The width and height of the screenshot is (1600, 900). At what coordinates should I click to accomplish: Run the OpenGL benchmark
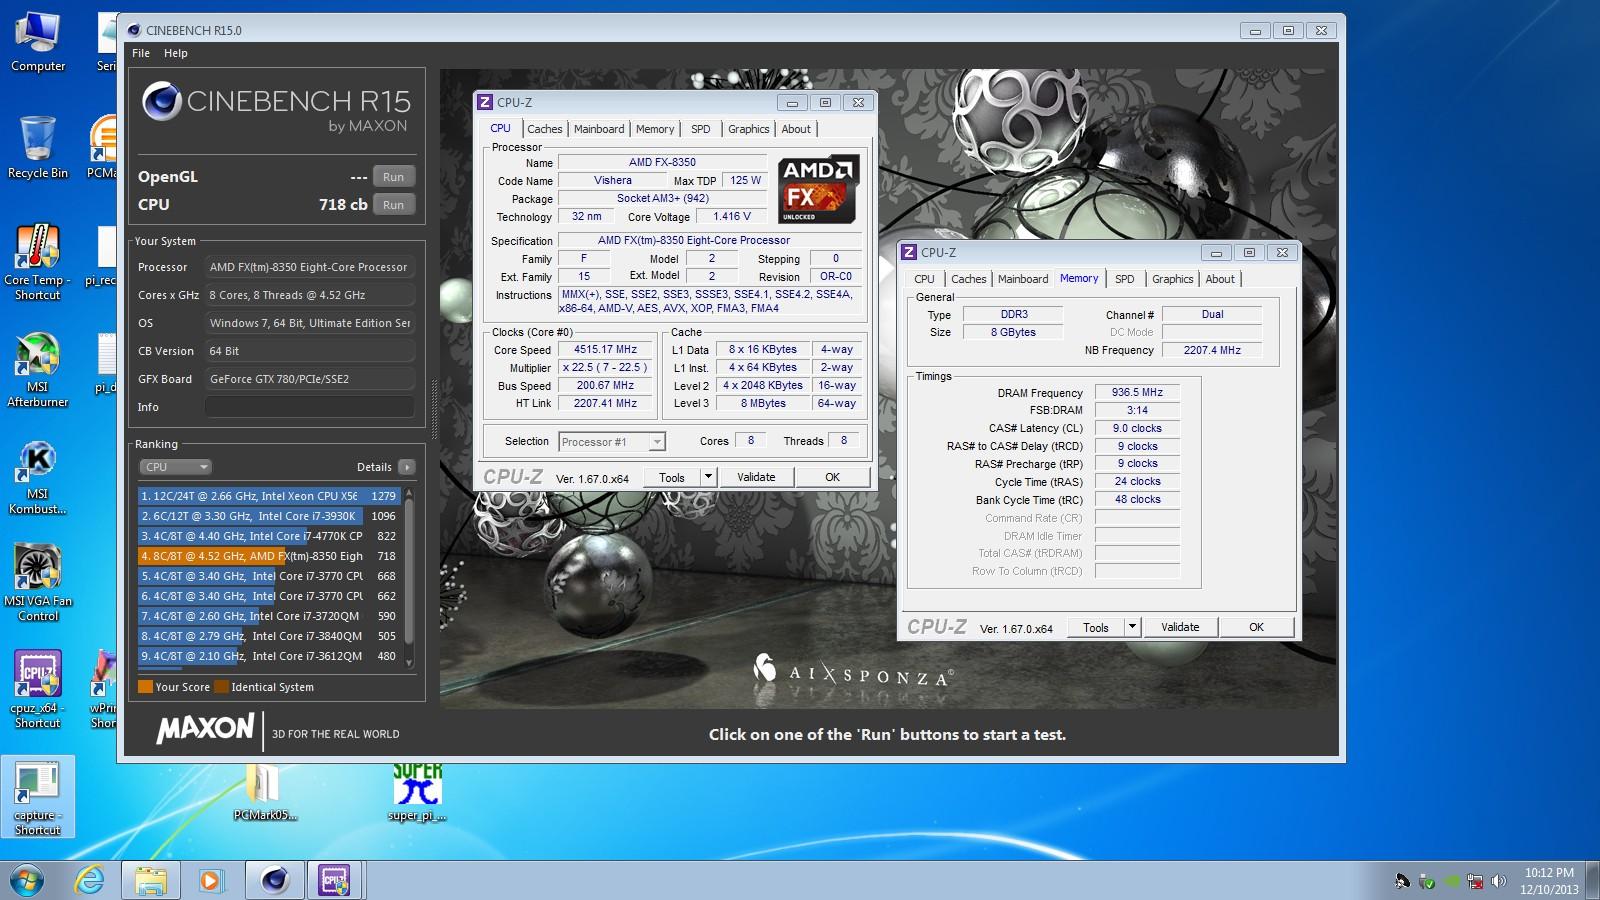393,177
